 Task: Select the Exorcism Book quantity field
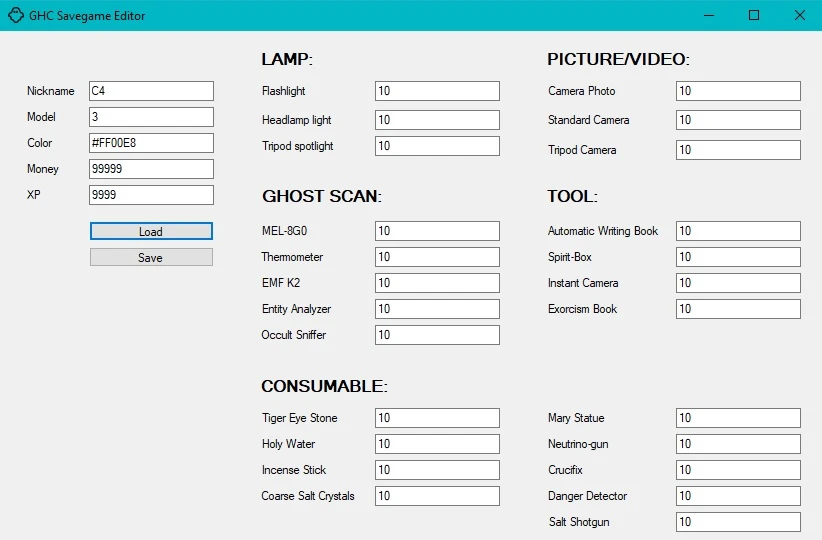coord(738,309)
